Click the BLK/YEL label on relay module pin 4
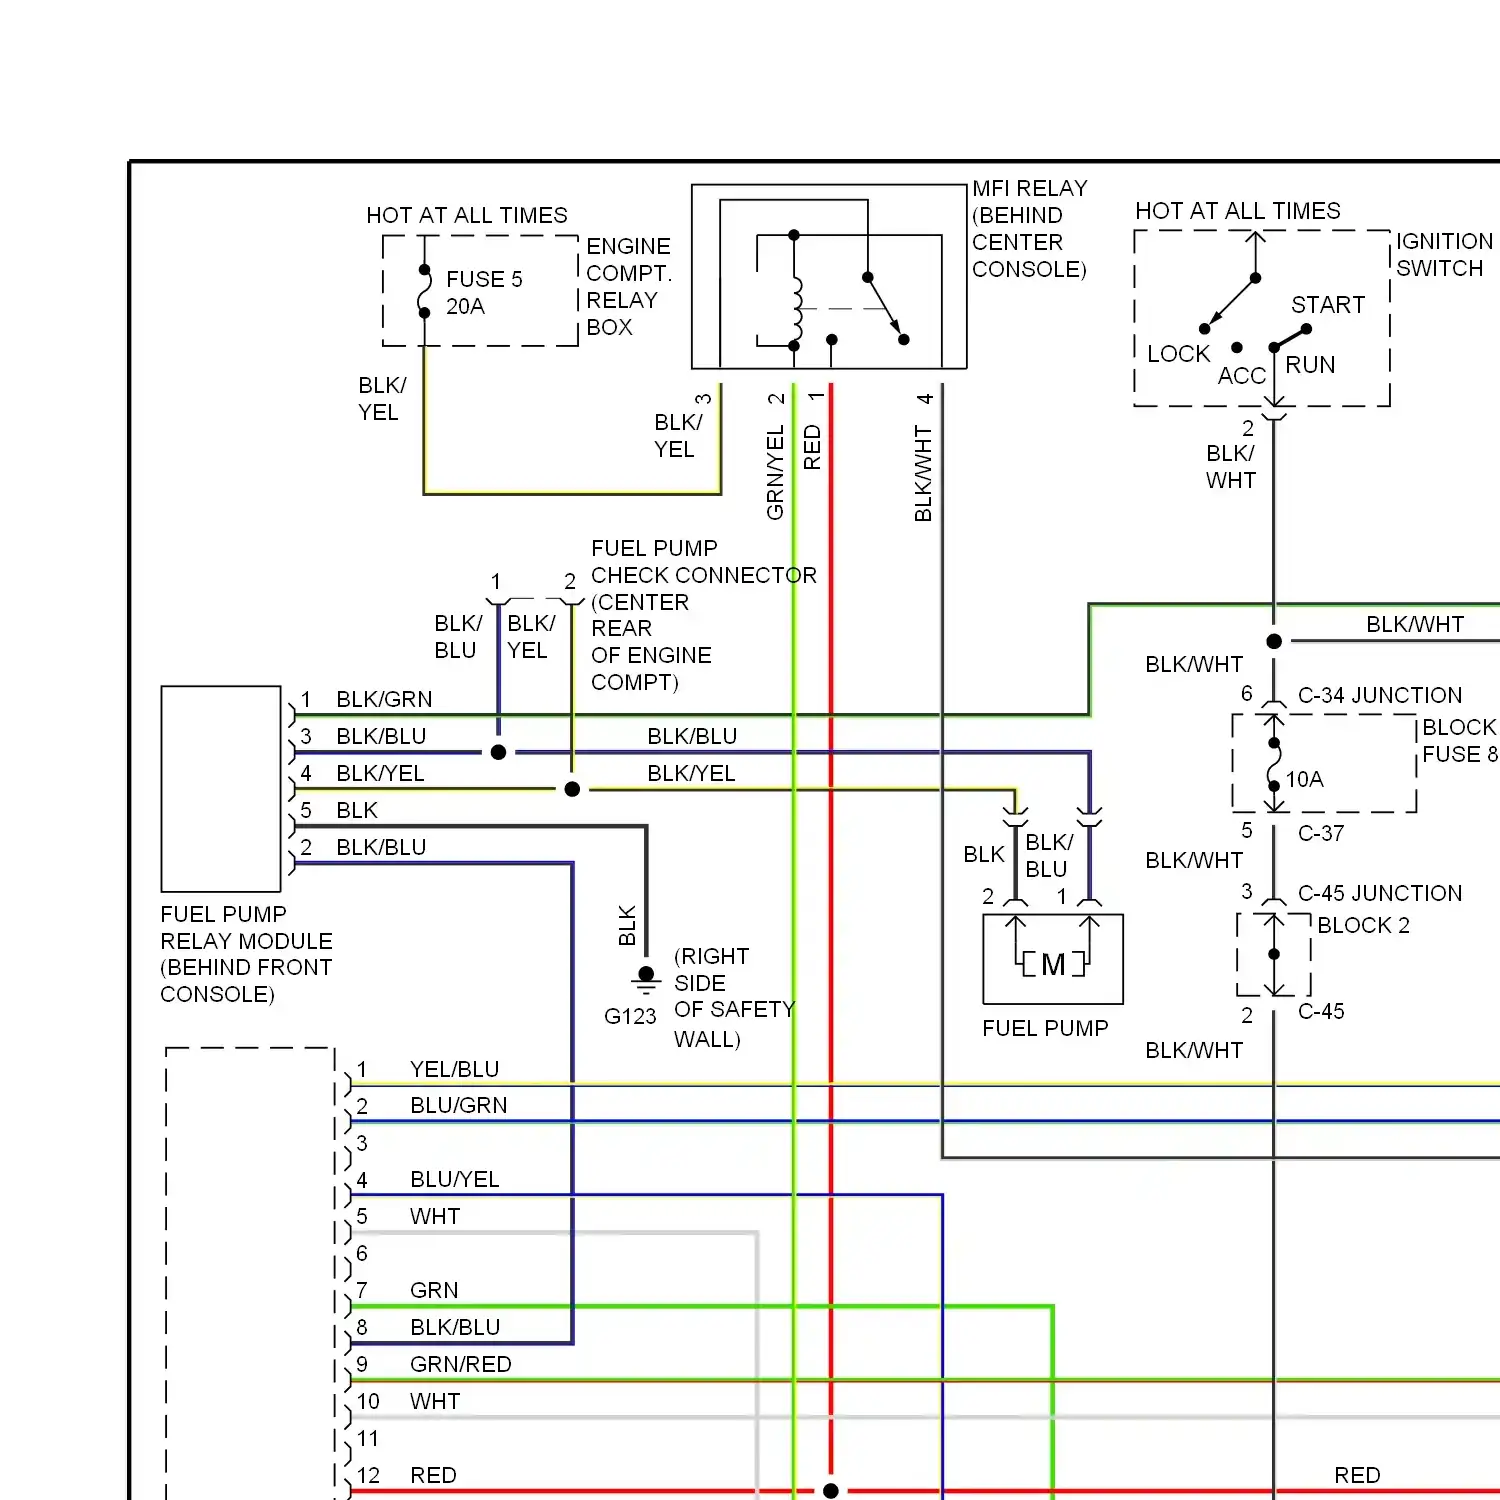The height and width of the screenshot is (1500, 1500). point(380,773)
